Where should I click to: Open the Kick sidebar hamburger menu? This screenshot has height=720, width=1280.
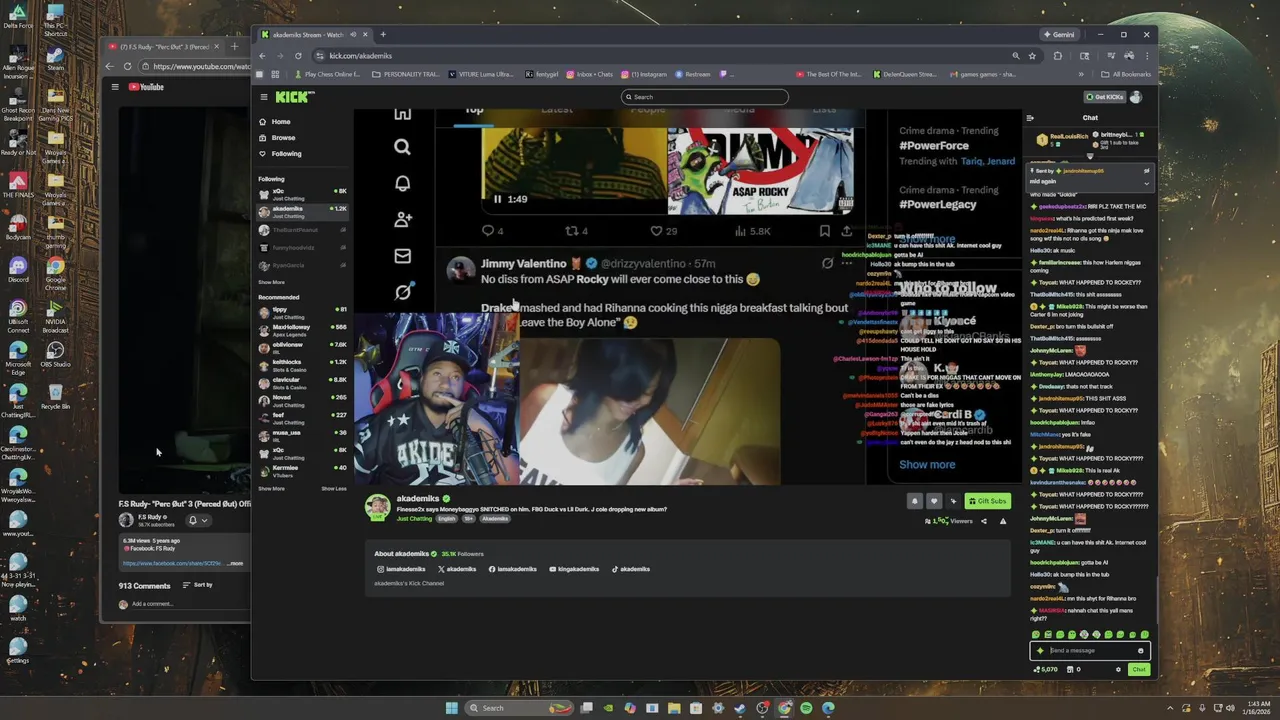[x=264, y=97]
